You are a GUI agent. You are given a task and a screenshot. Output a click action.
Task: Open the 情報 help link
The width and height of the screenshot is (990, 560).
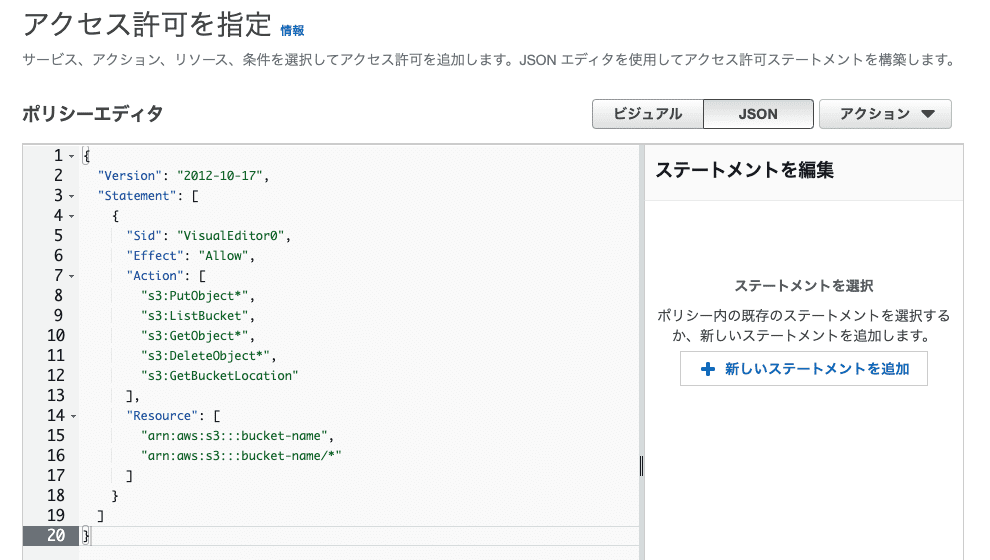(292, 31)
